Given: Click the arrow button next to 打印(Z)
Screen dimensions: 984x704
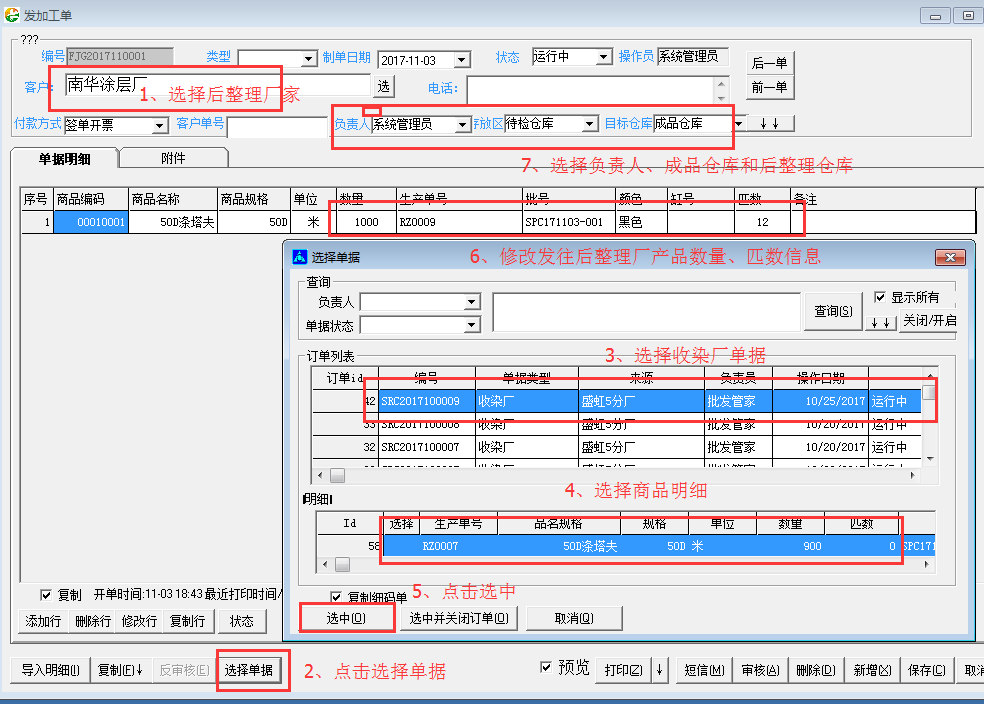Looking at the screenshot, I should pos(660,670).
